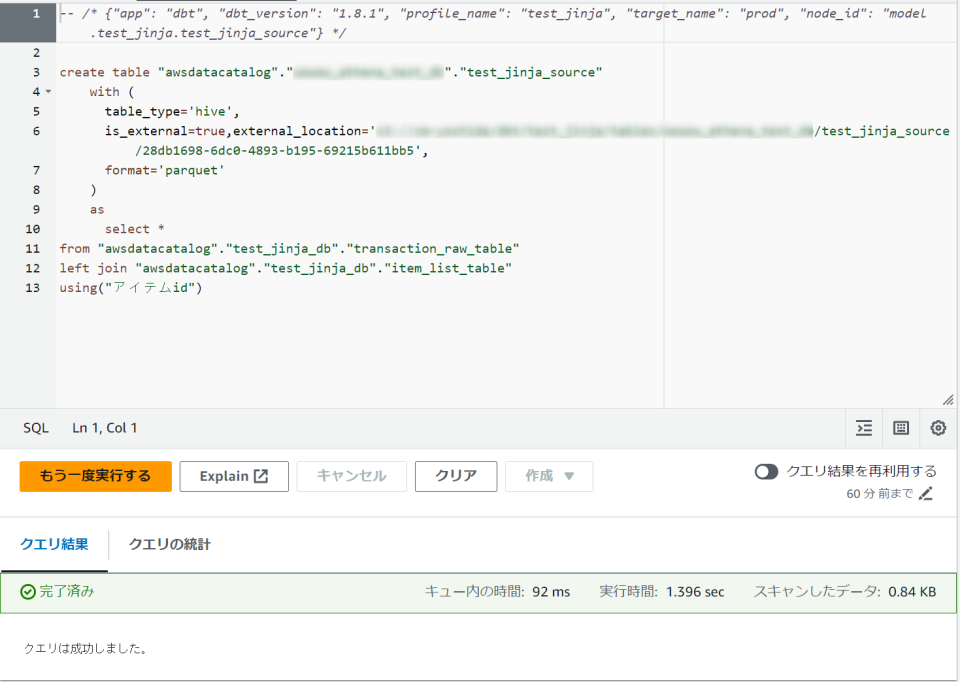Click the create table statement line
This screenshot has height=682, width=960.
pos(331,72)
